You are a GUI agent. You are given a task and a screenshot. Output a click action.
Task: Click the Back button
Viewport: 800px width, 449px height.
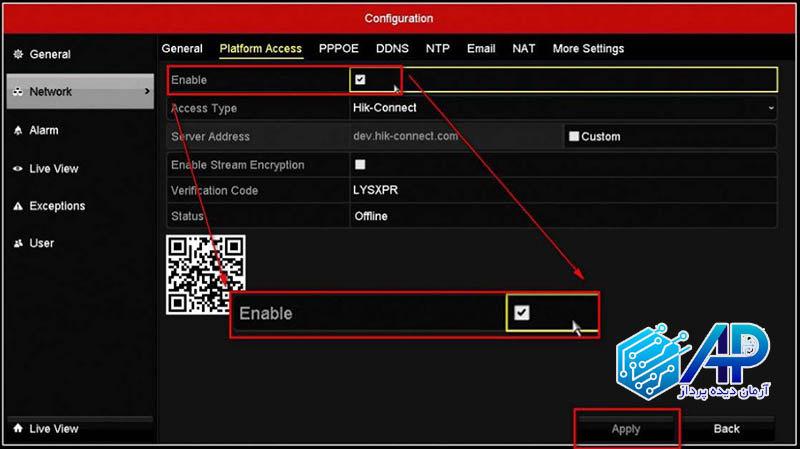click(727, 429)
